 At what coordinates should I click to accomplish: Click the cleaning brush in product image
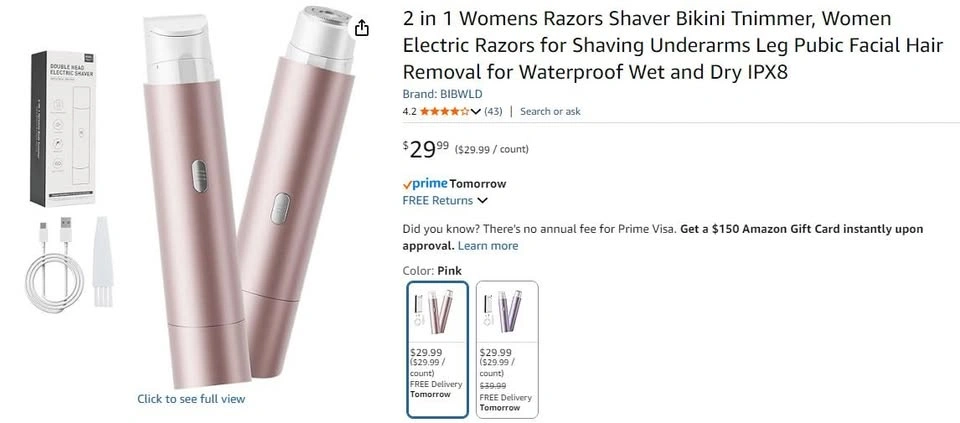(103, 261)
